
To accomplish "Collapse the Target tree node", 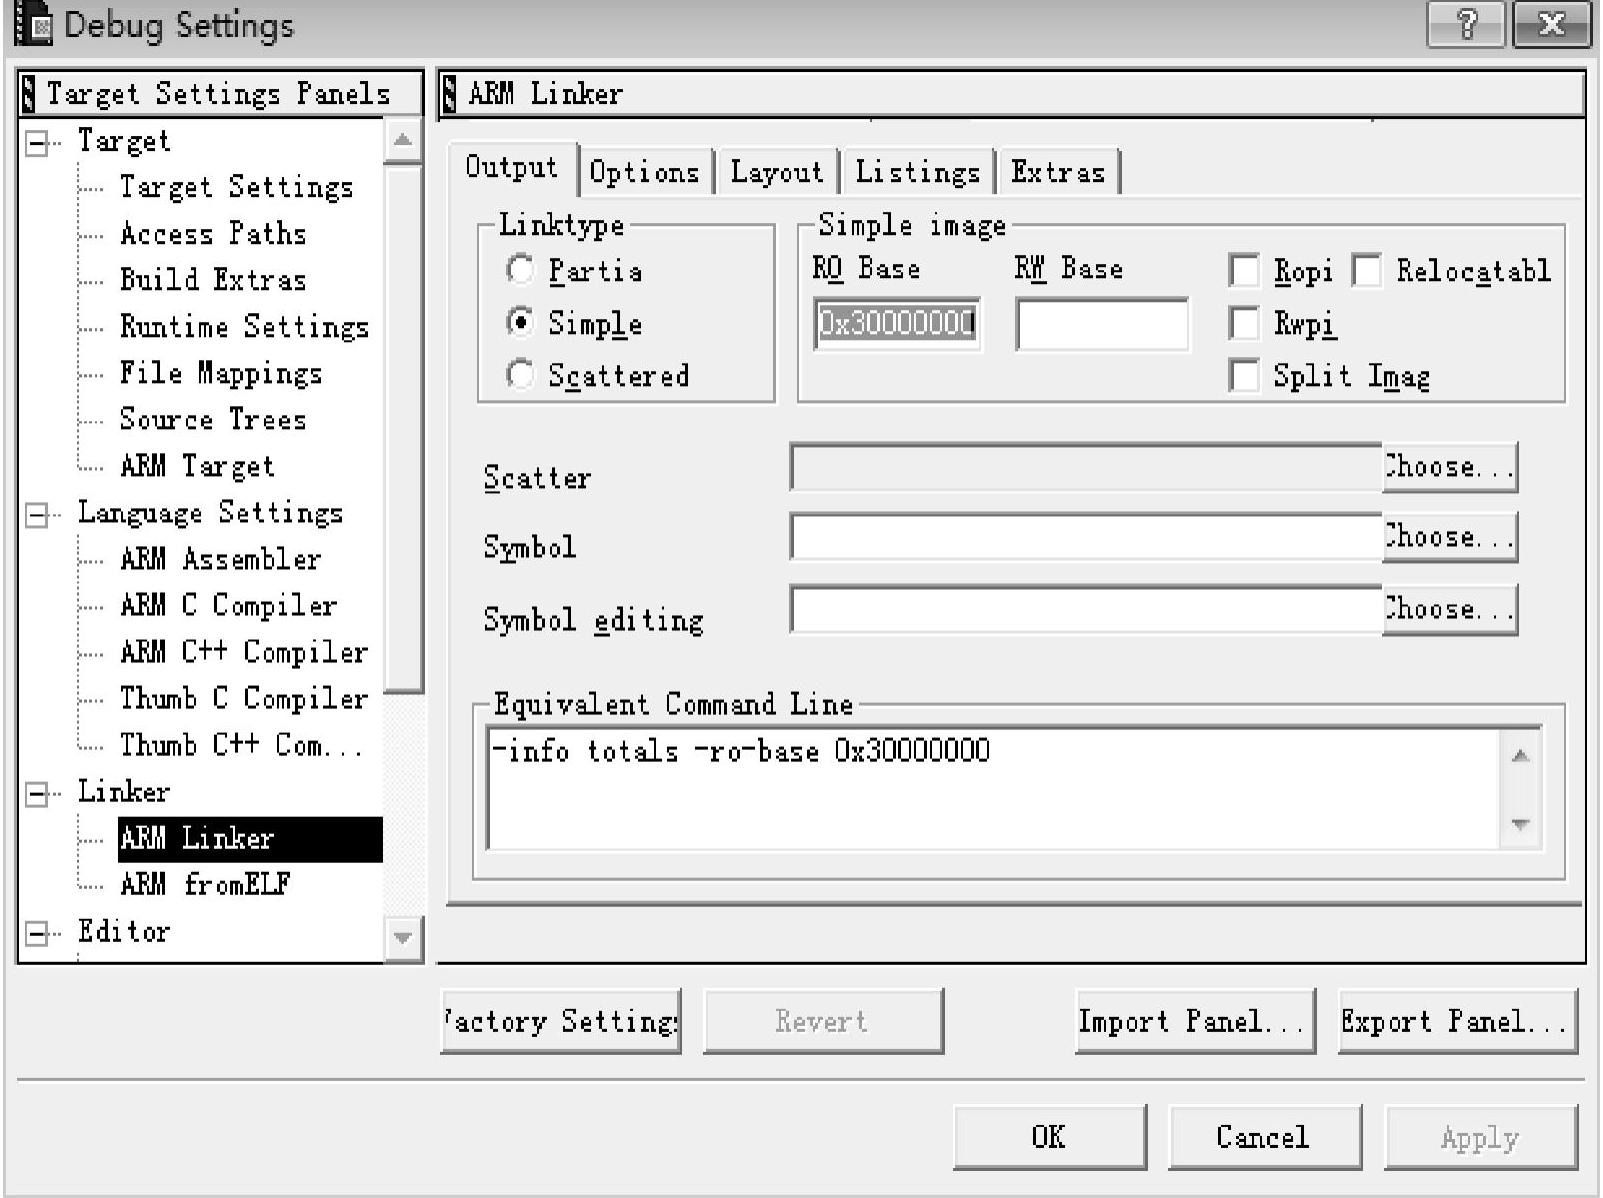I will click(37, 144).
